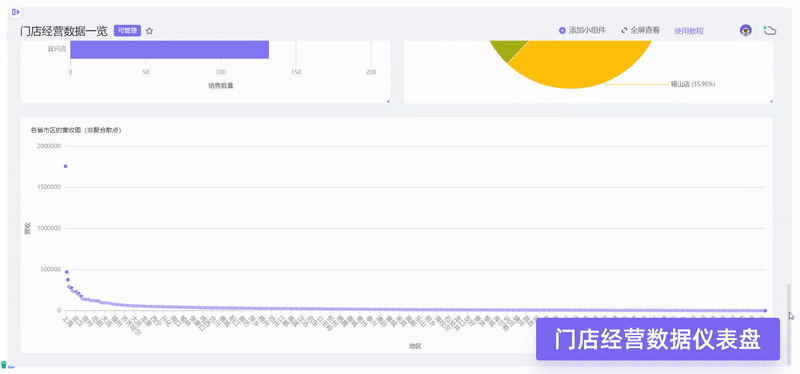
Task: Click the cloud status icon
Action: click(x=770, y=31)
